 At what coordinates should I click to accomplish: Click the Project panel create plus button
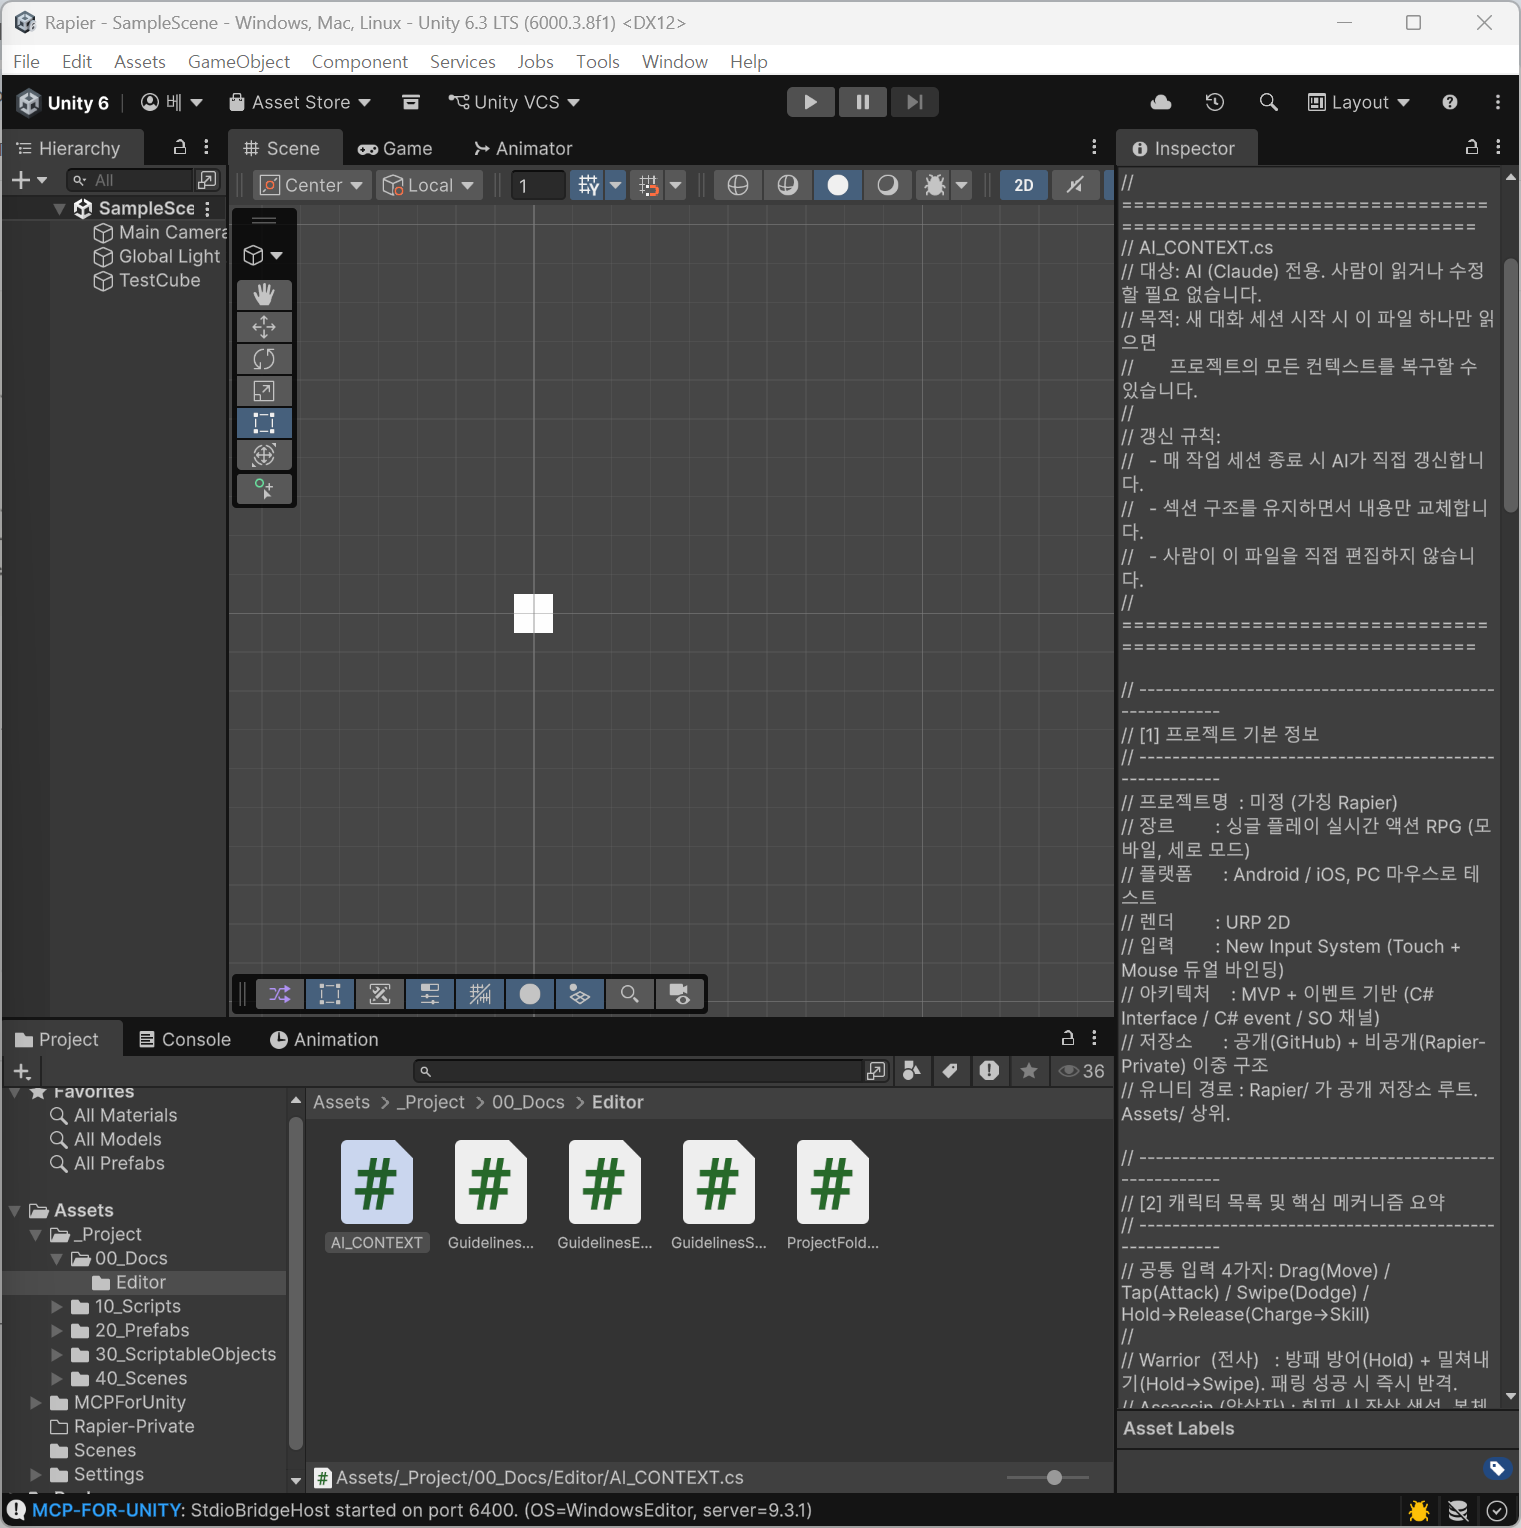22,1071
